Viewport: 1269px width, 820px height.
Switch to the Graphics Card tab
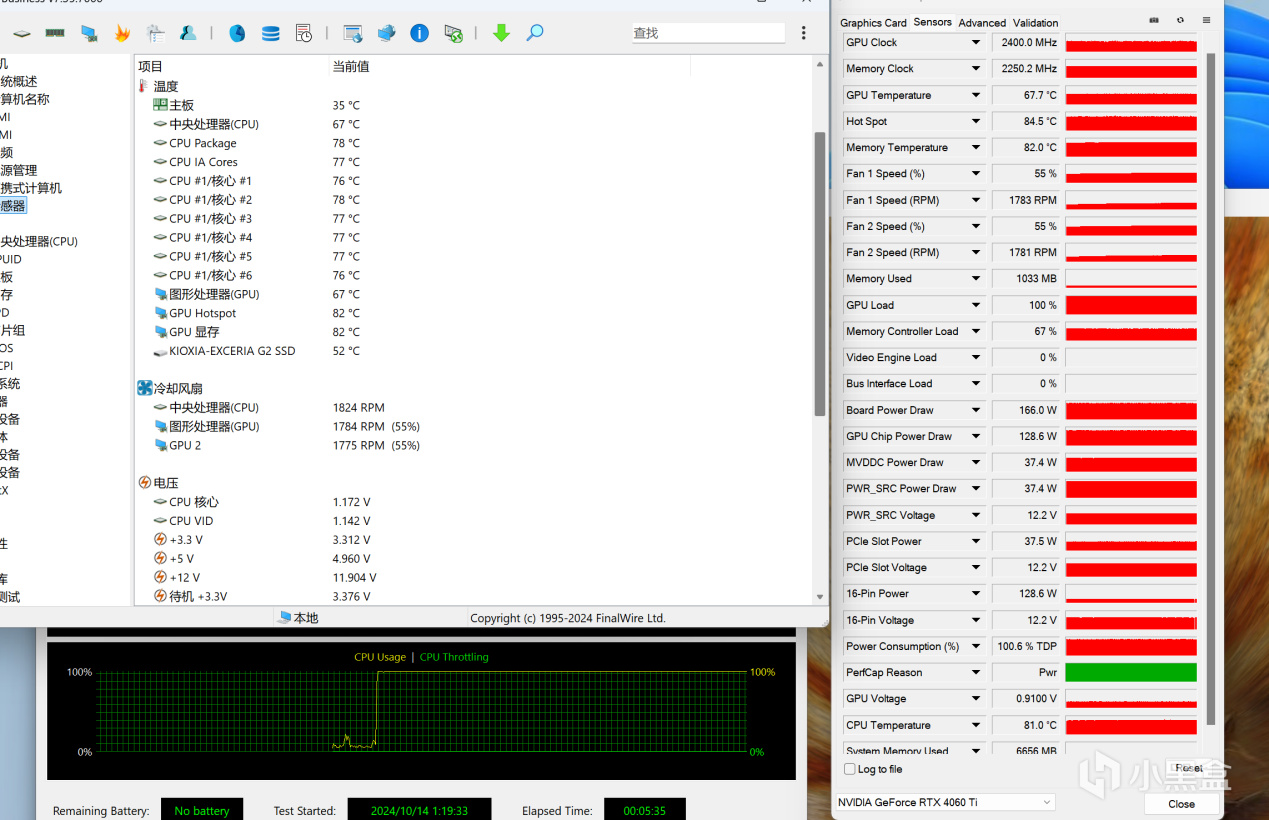pyautogui.click(x=873, y=23)
